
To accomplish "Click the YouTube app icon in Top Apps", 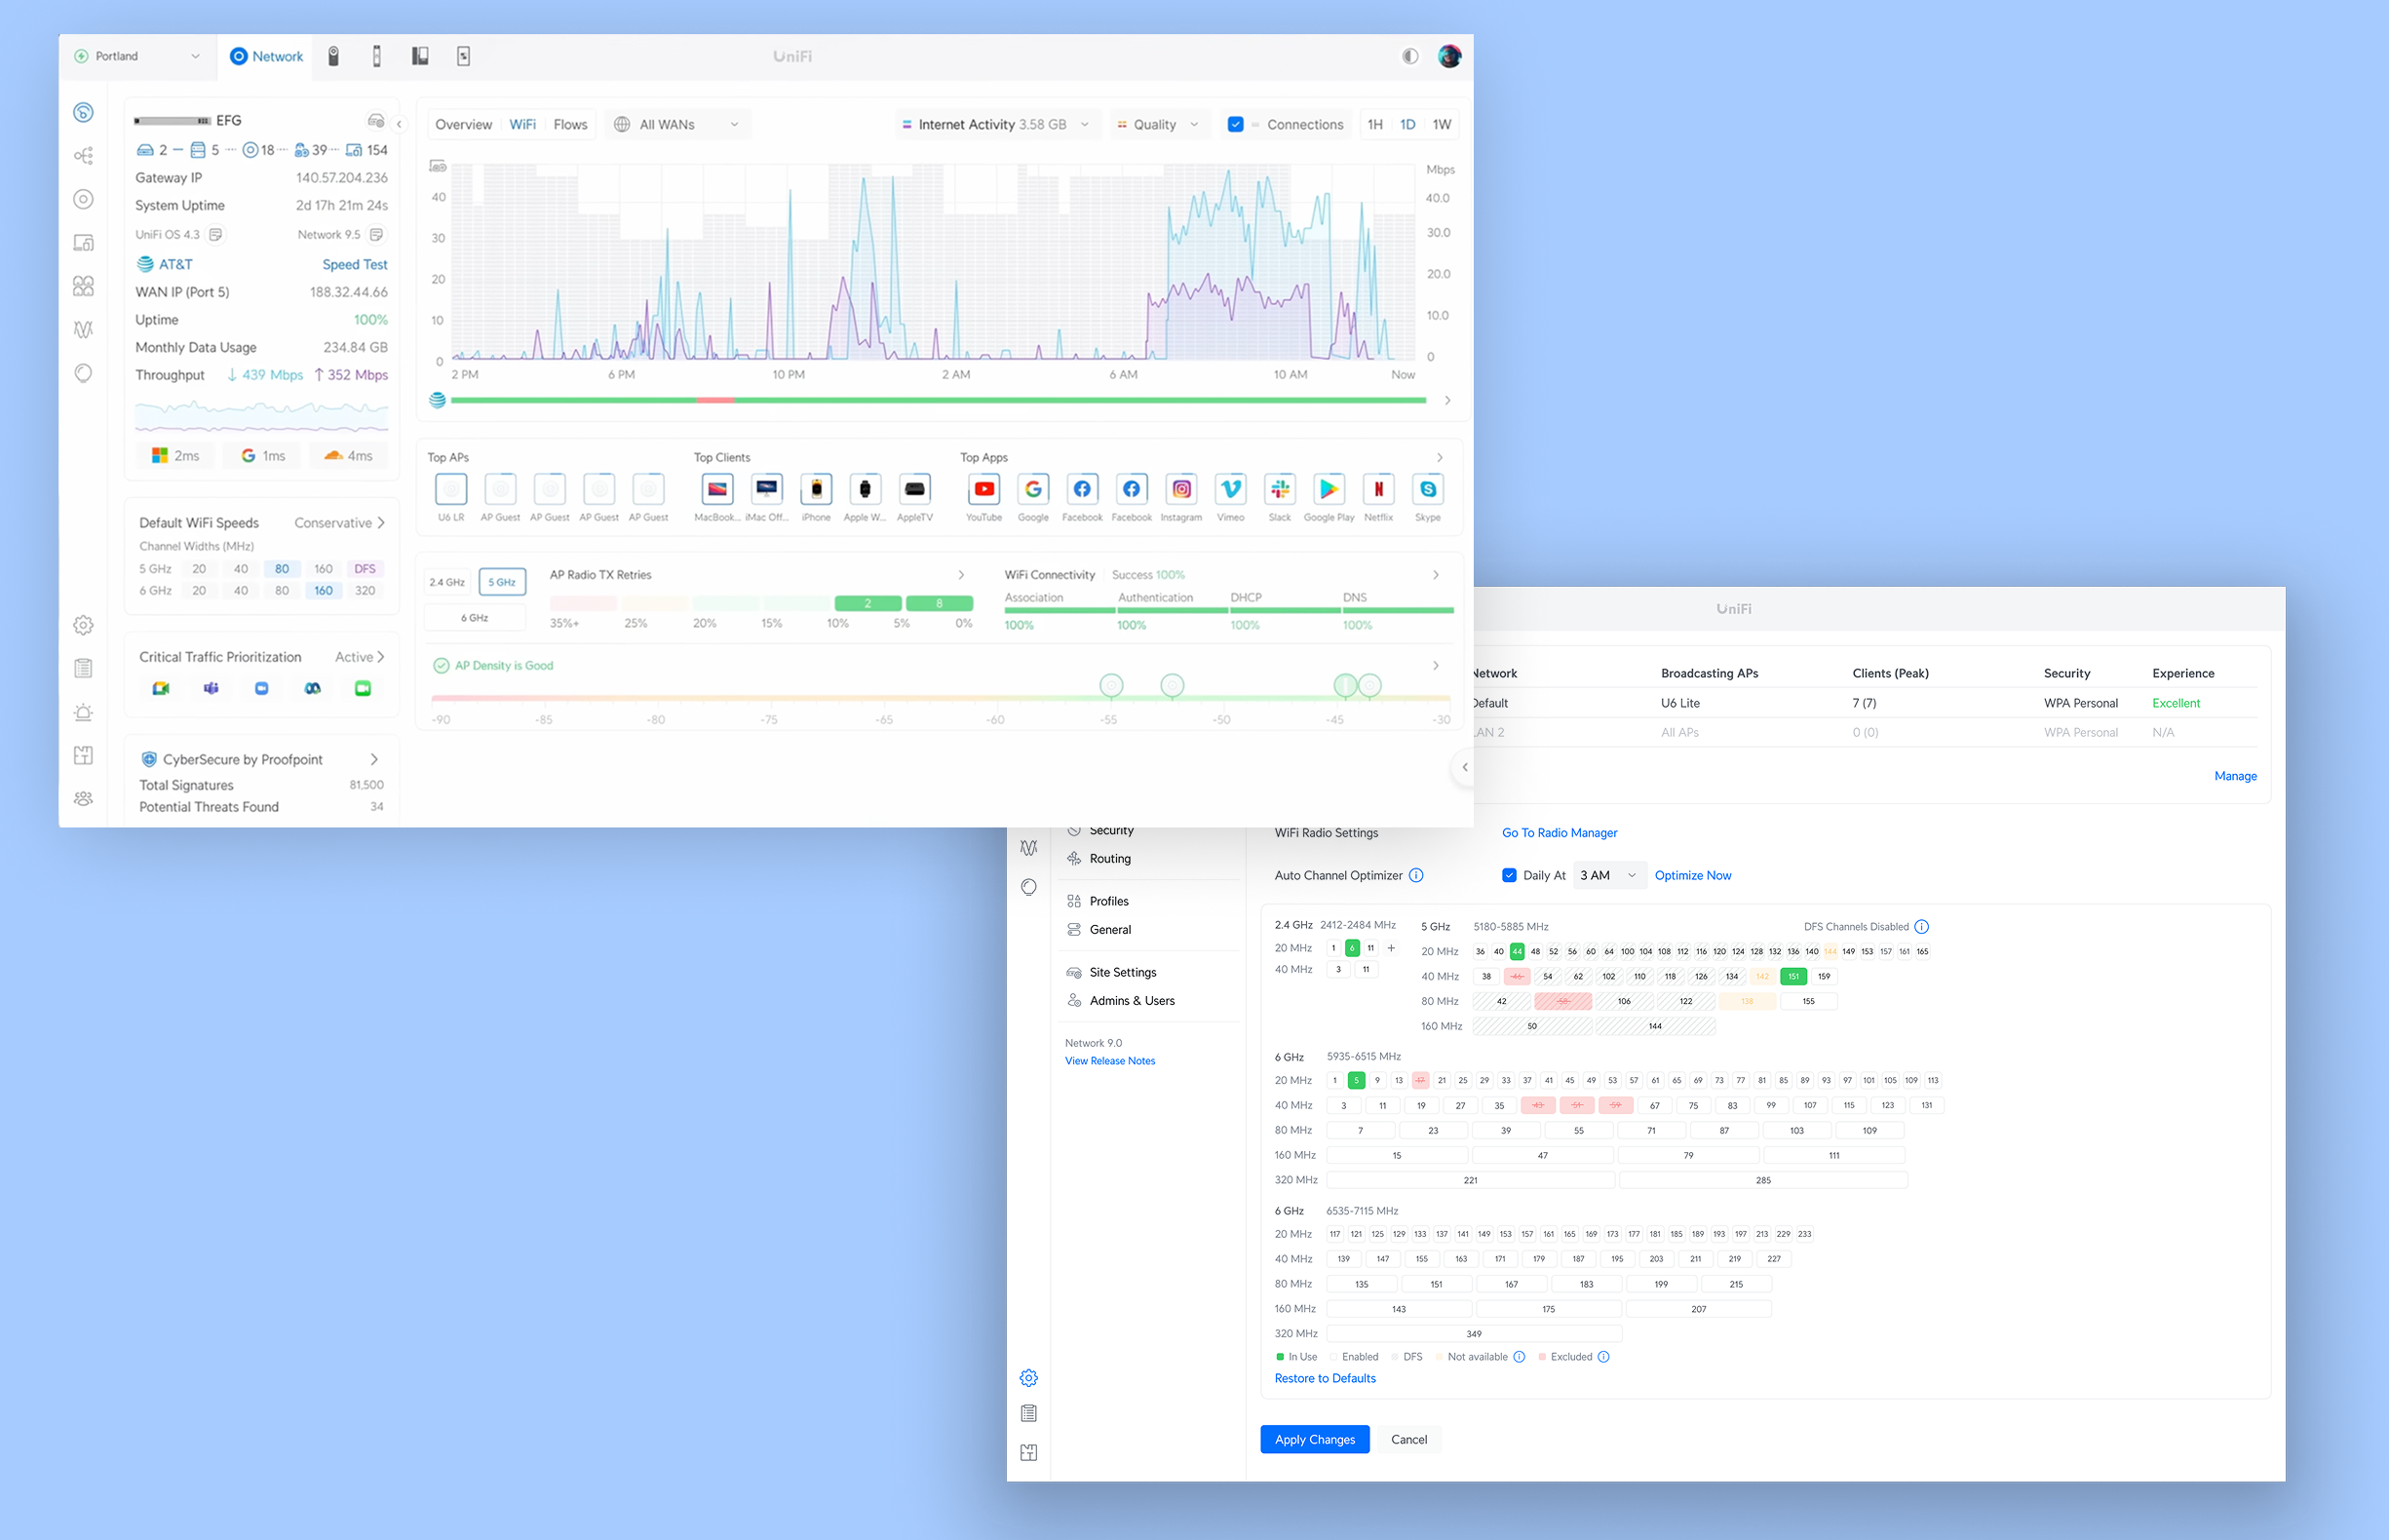I will (984, 489).
